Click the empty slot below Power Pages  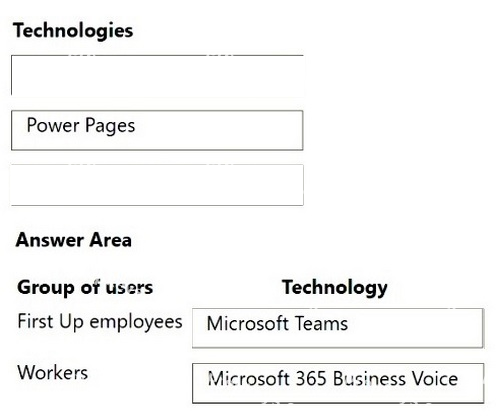coord(157,185)
